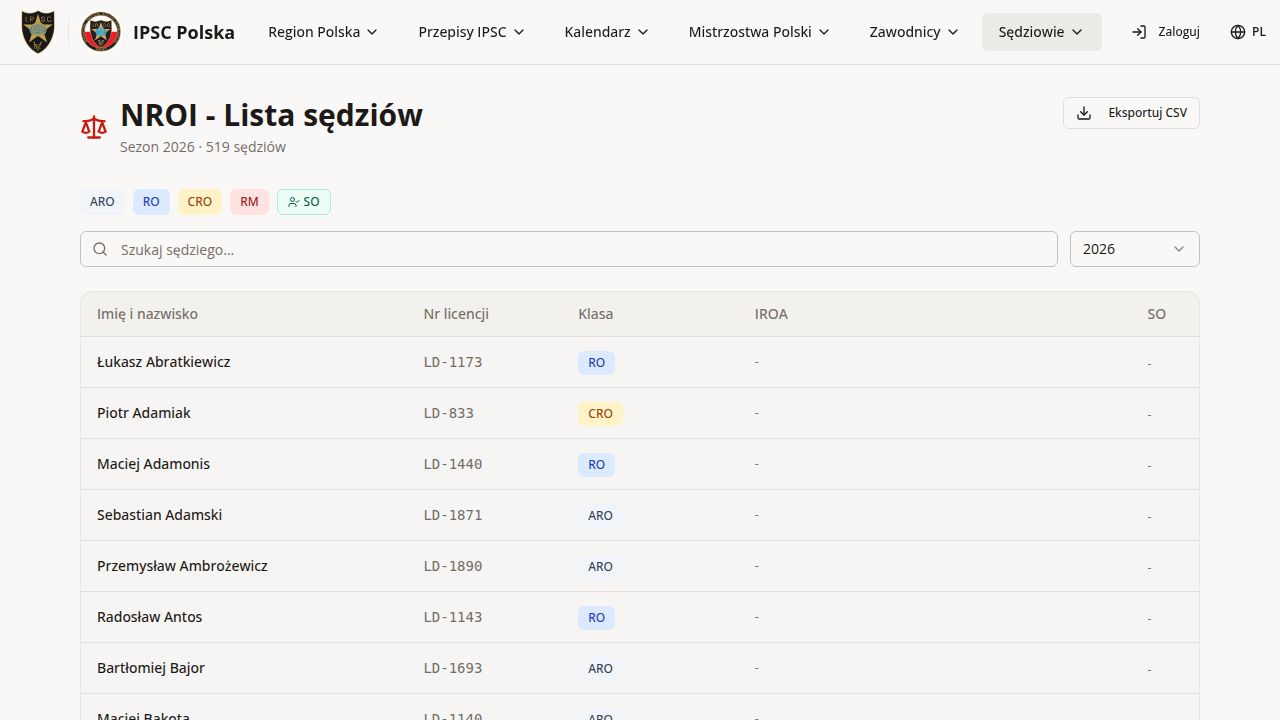This screenshot has width=1280, height=720.
Task: Click the globe language icon
Action: [x=1237, y=32]
